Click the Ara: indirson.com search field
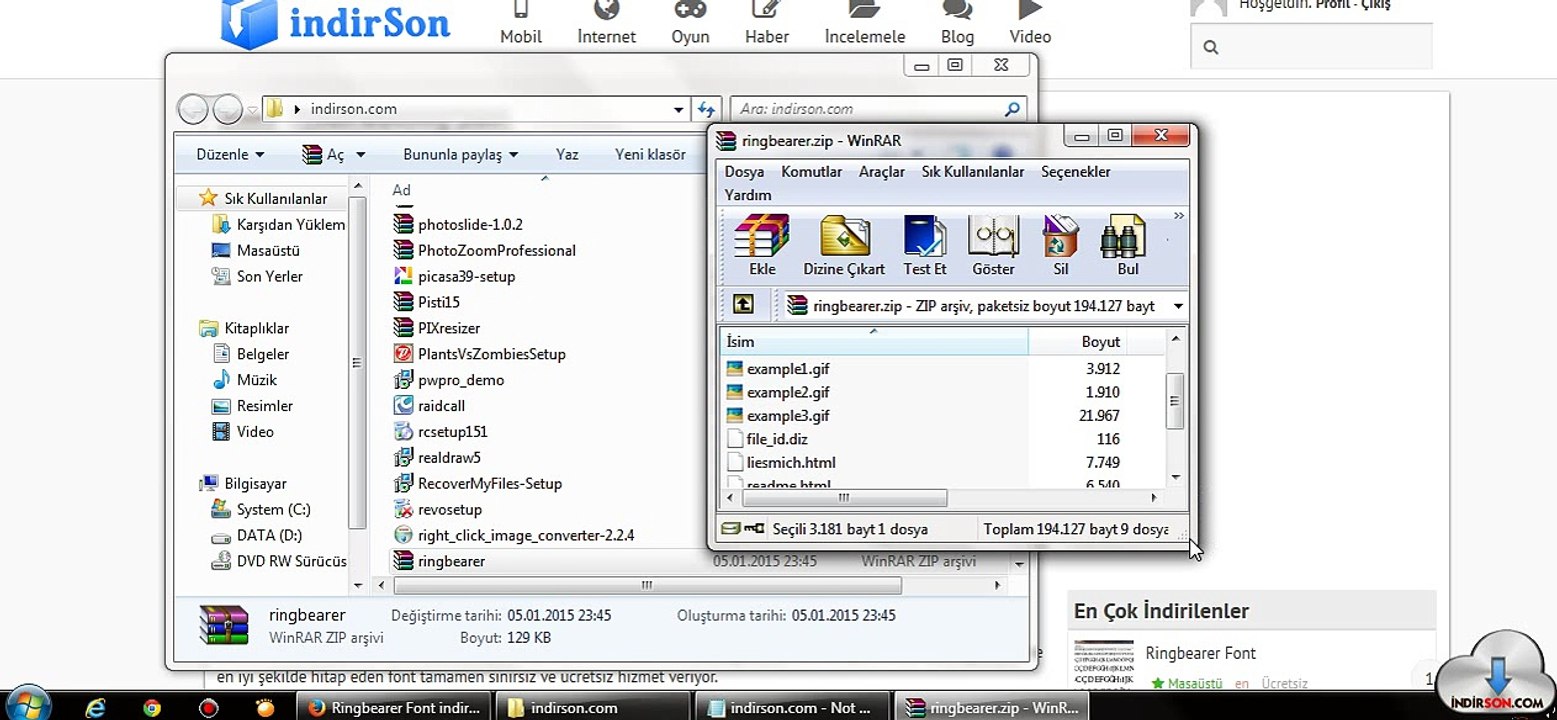Image resolution: width=1557 pixels, height=720 pixels. click(x=880, y=109)
